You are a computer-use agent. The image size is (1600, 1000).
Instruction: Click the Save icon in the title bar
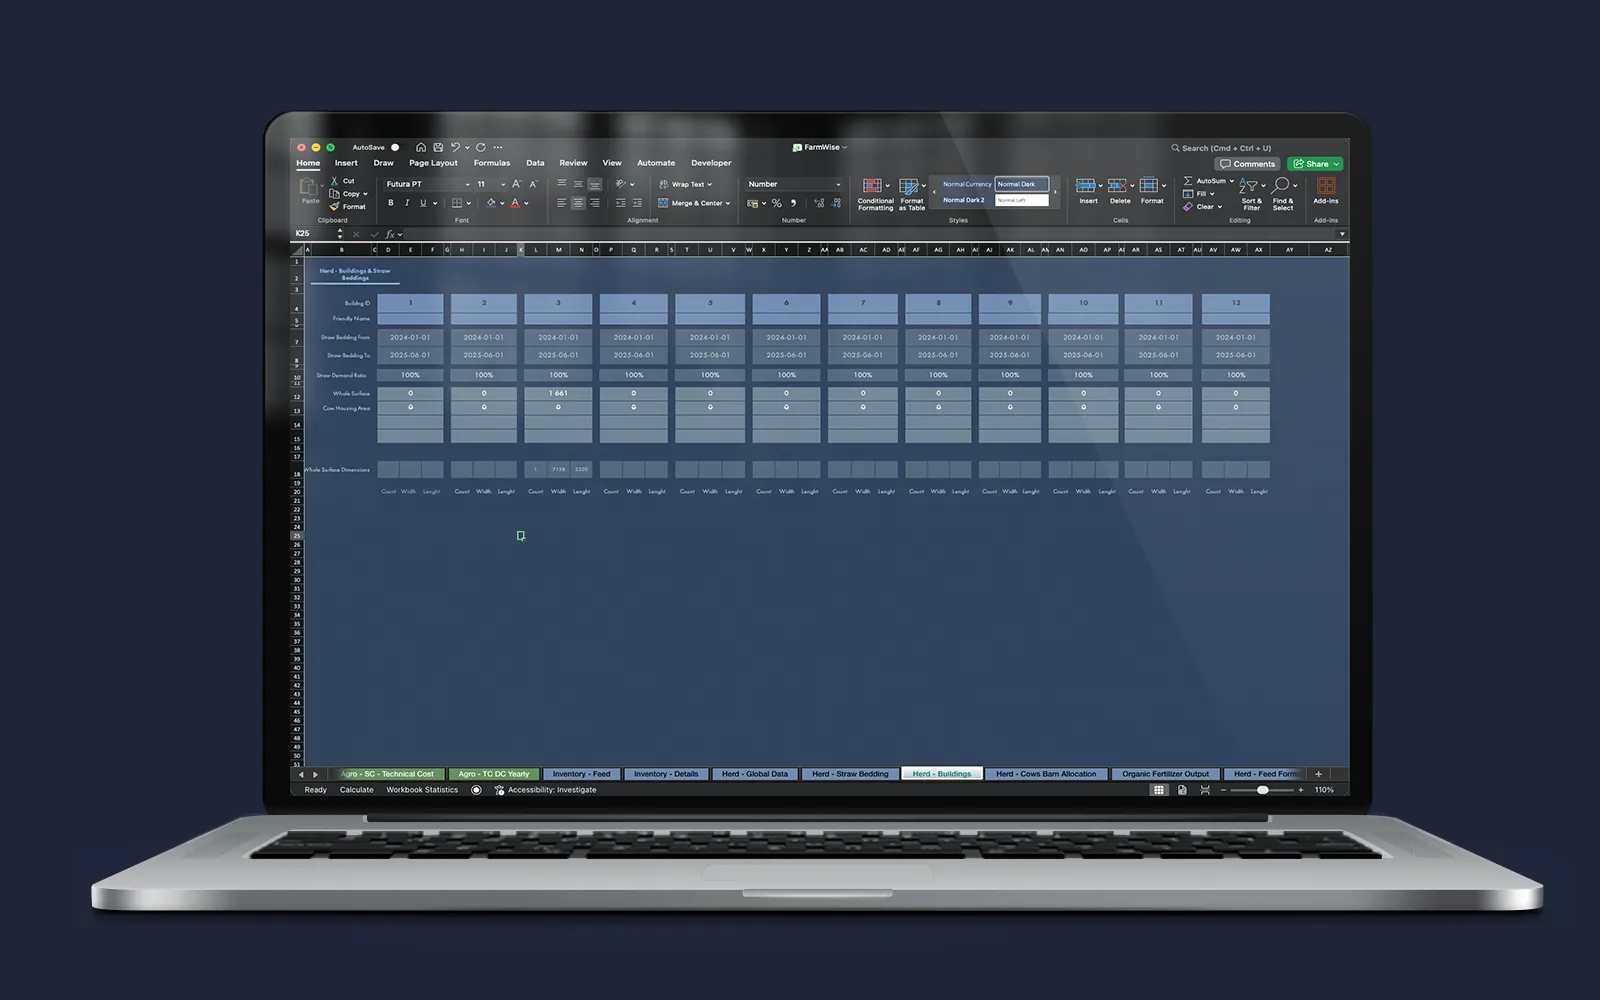point(438,147)
